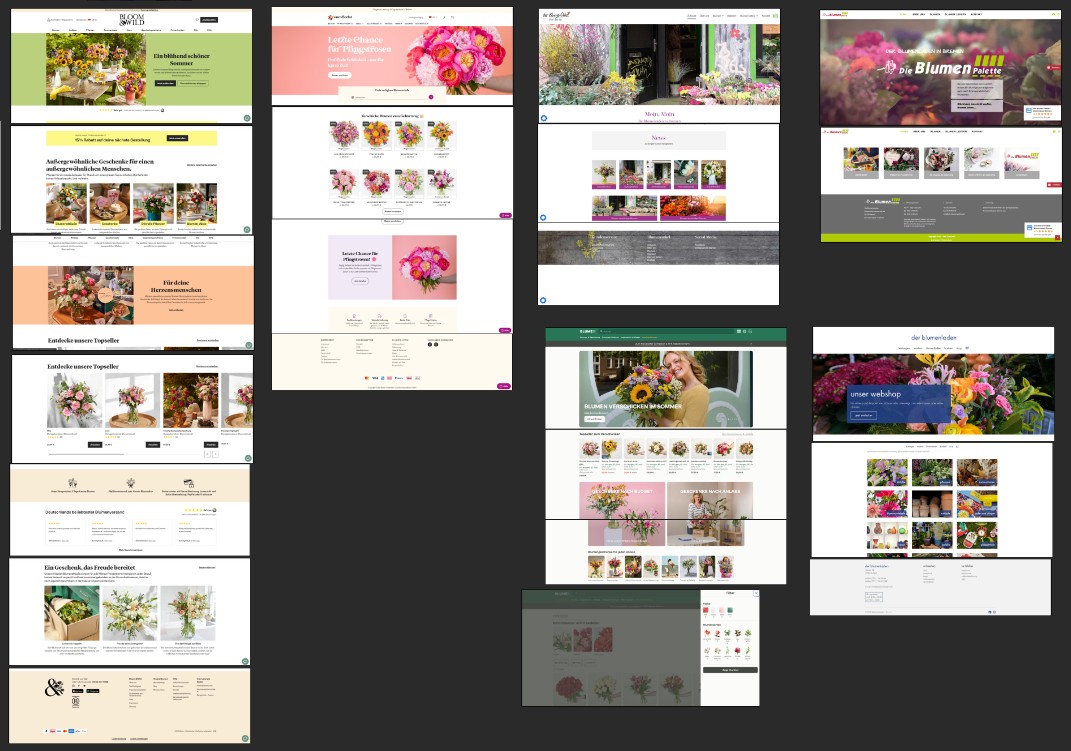Click the dark apply button in Filter panel
Image resolution: width=1071 pixels, height=751 pixels.
tap(729, 669)
